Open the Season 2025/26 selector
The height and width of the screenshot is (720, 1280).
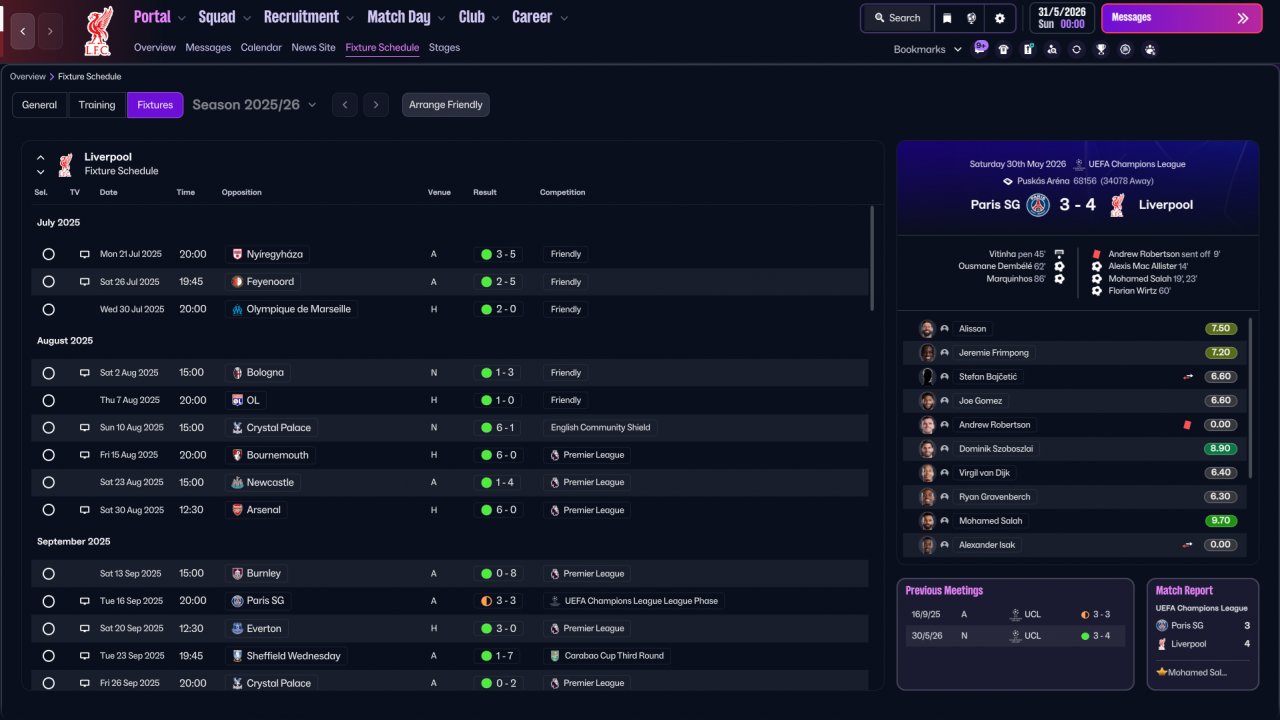(x=254, y=105)
